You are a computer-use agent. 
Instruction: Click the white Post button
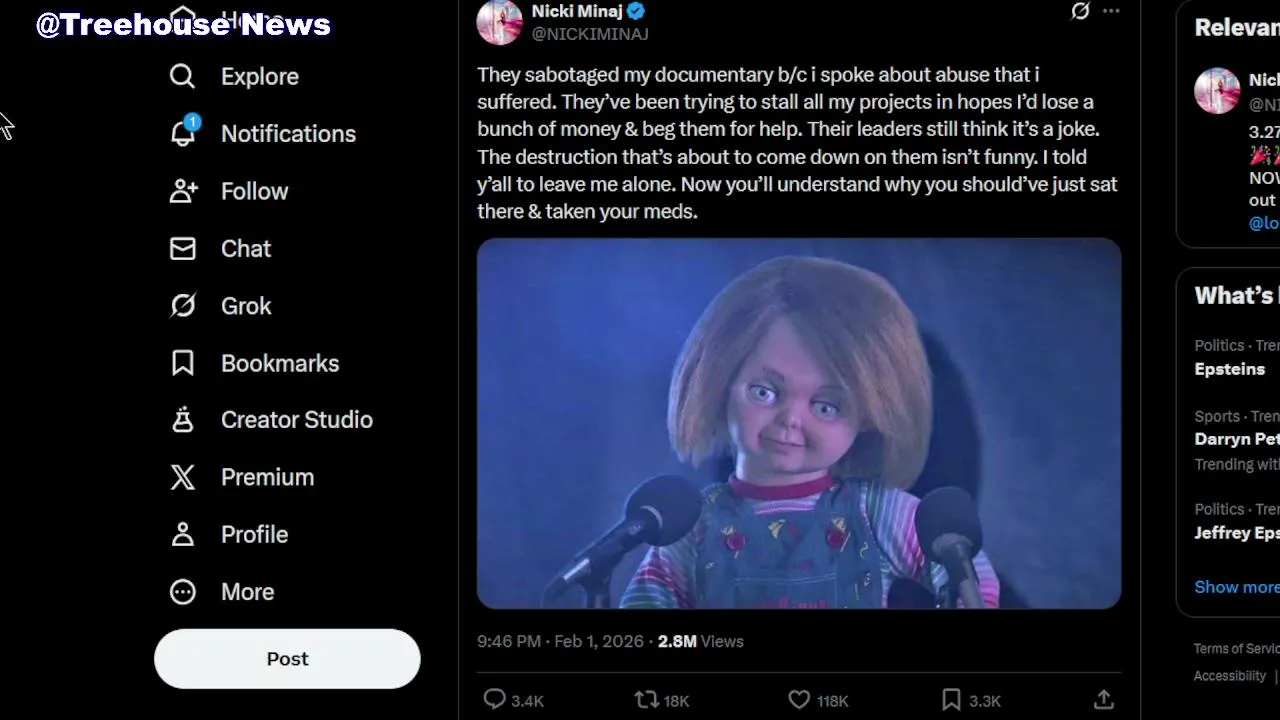tap(287, 659)
